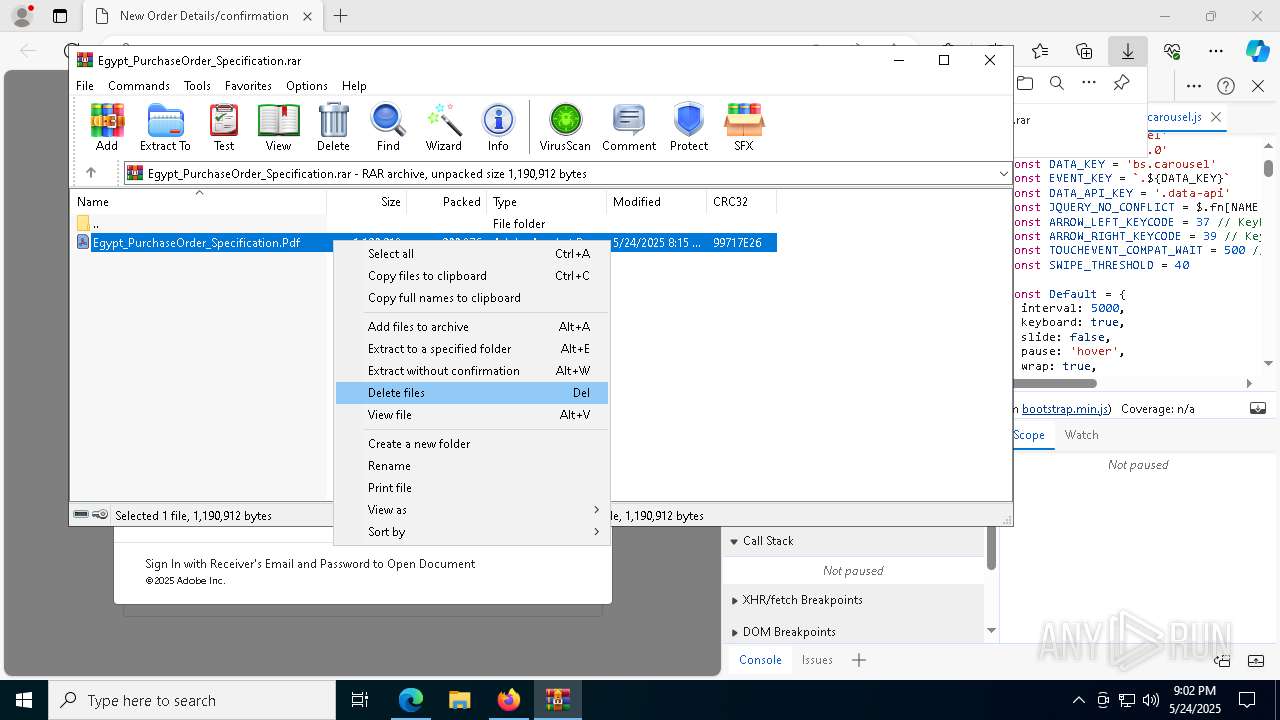Click the Find magnifier icon
This screenshot has width=1280, height=720.
coord(388,127)
